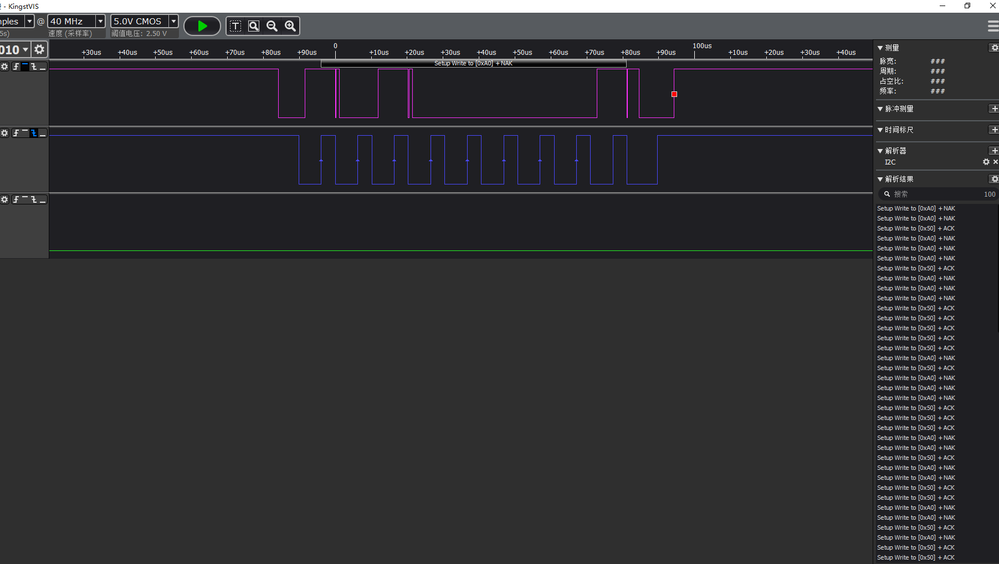Set rising edge trigger on blue channel
The width and height of the screenshot is (999, 564).
coord(15,133)
